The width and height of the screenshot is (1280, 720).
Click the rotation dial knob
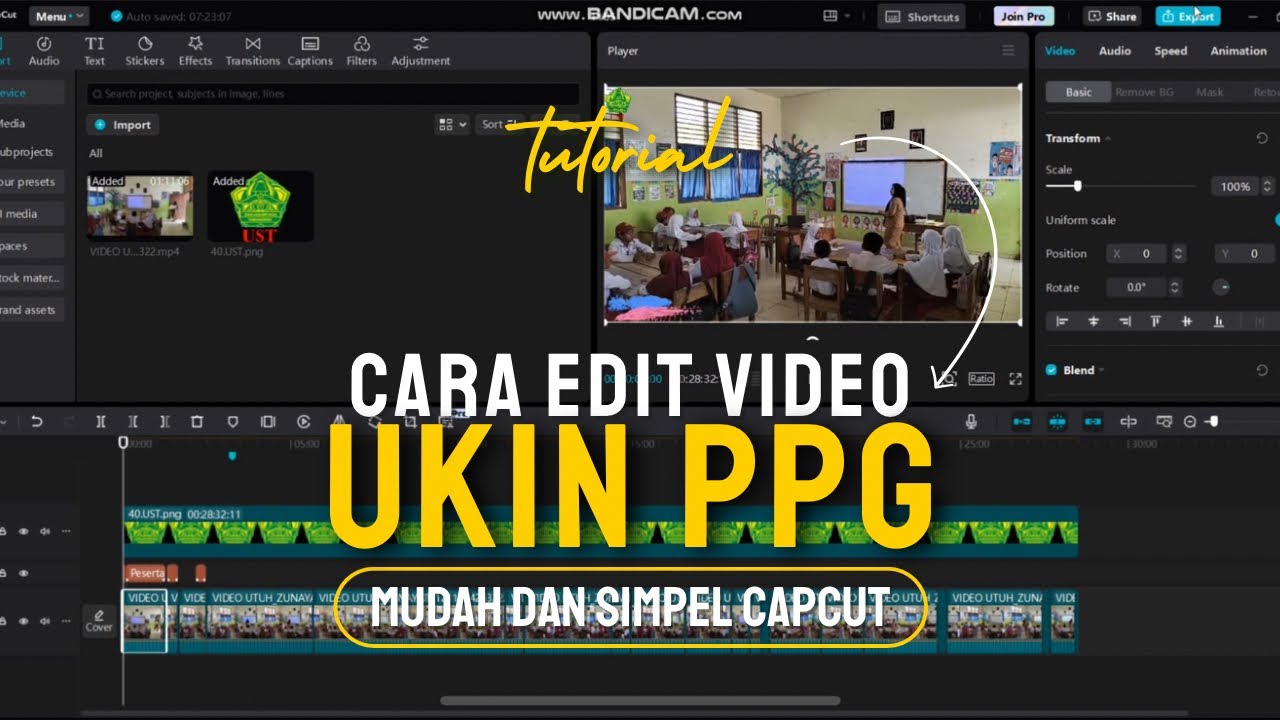click(x=1221, y=287)
